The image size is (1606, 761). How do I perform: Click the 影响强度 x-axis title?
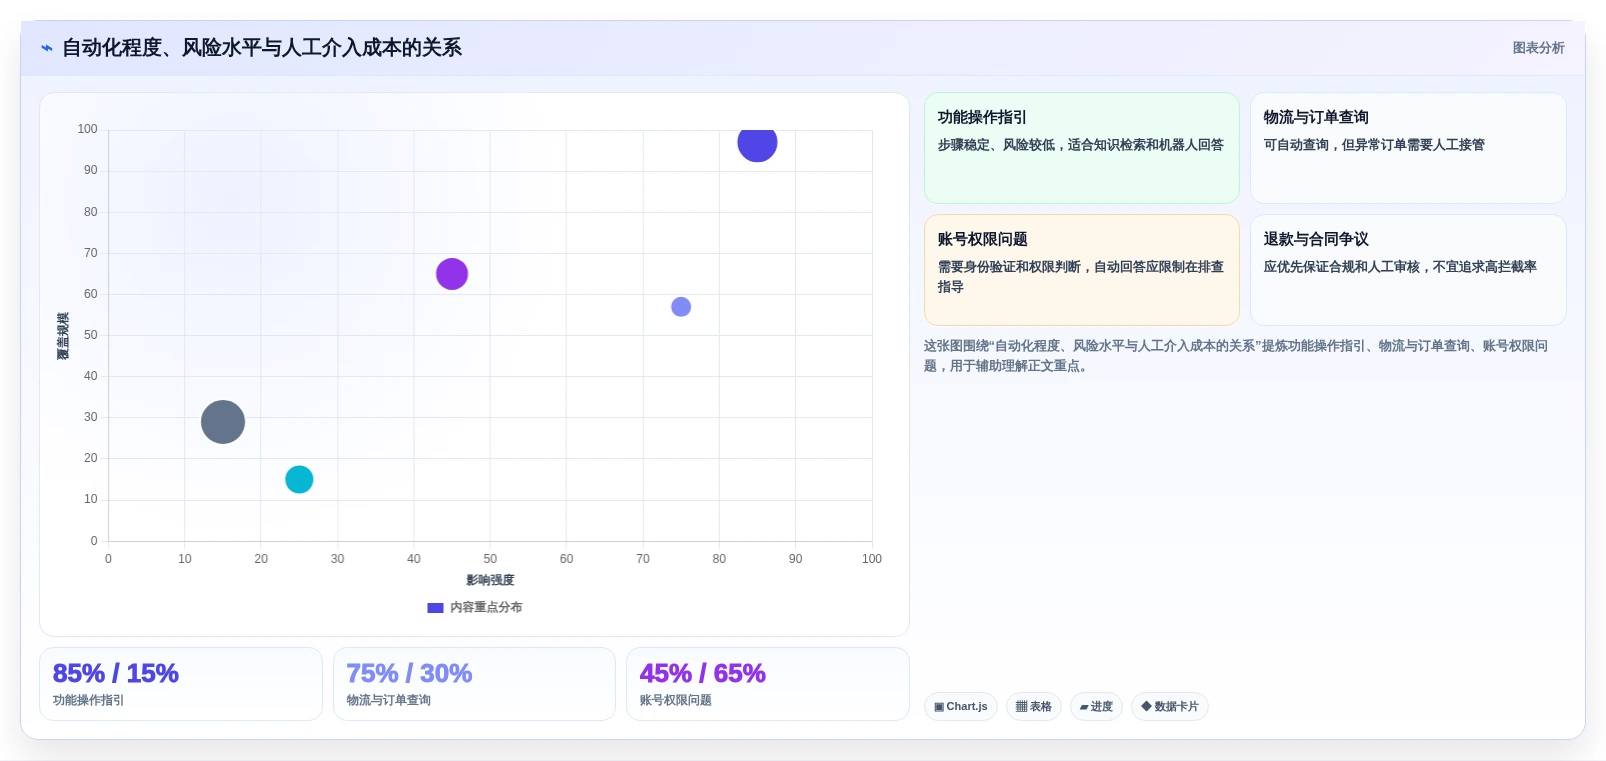pos(490,580)
